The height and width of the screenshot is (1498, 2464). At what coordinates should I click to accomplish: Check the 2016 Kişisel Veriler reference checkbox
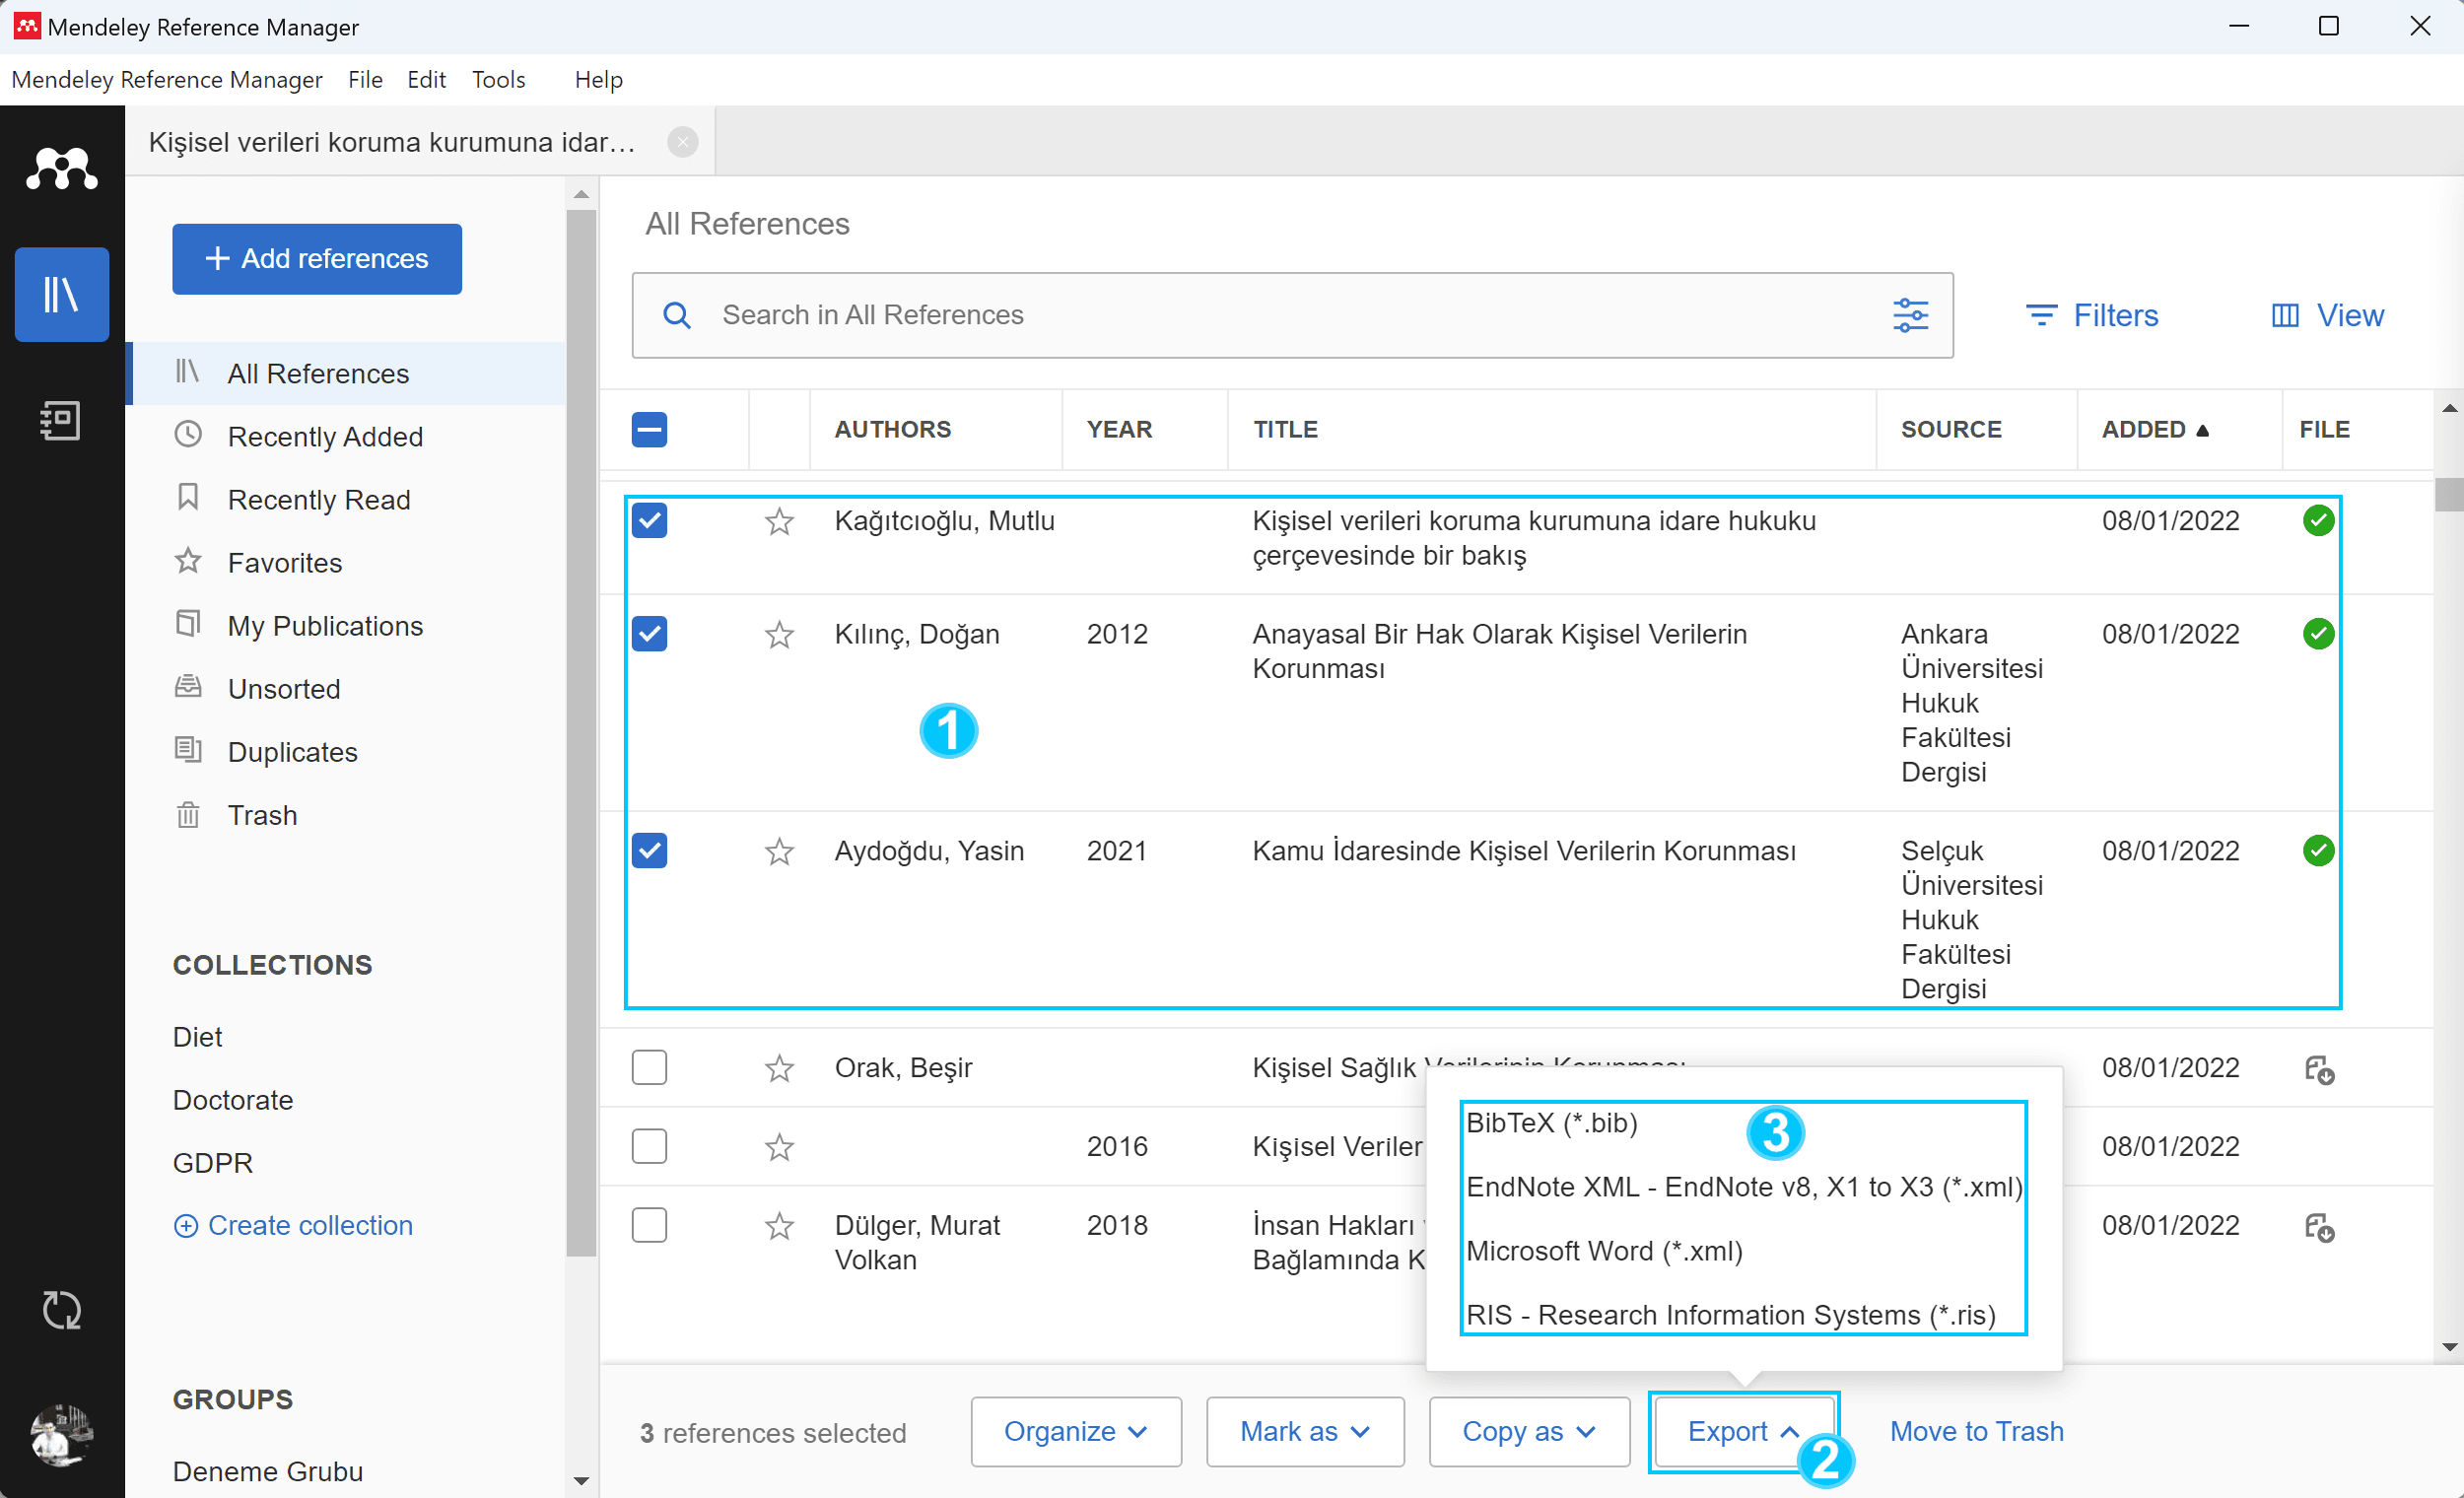pyautogui.click(x=649, y=1146)
